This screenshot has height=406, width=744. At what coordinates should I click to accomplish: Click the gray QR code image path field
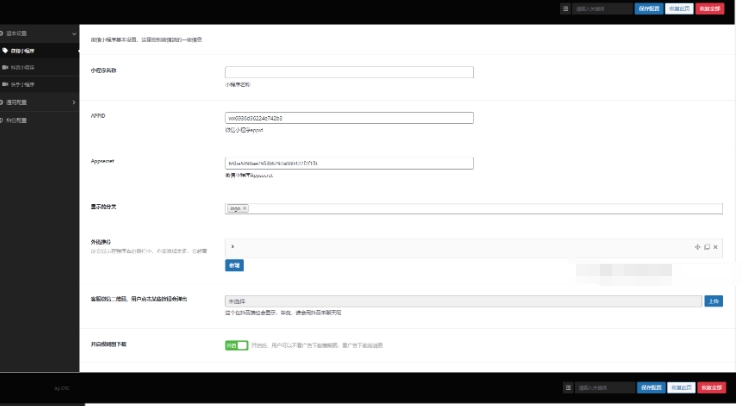click(463, 301)
